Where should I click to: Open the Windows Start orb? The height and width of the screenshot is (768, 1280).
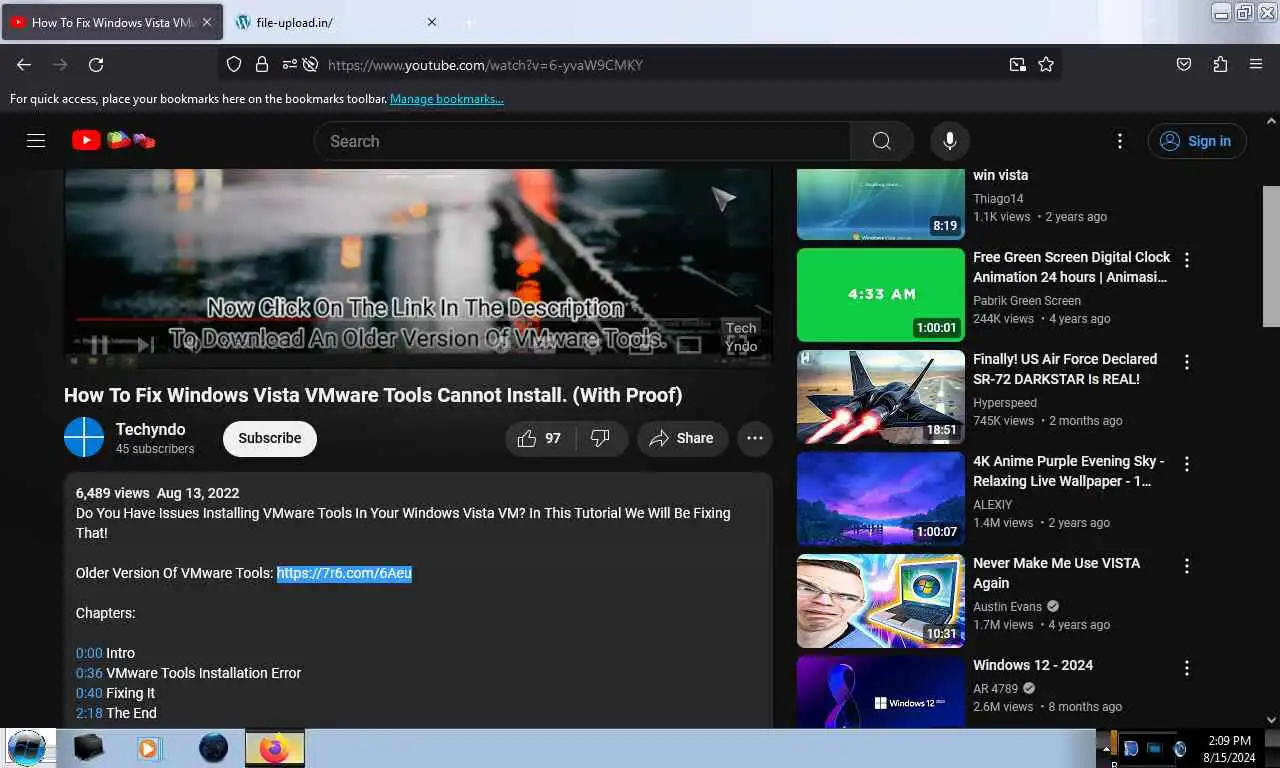pos(26,747)
